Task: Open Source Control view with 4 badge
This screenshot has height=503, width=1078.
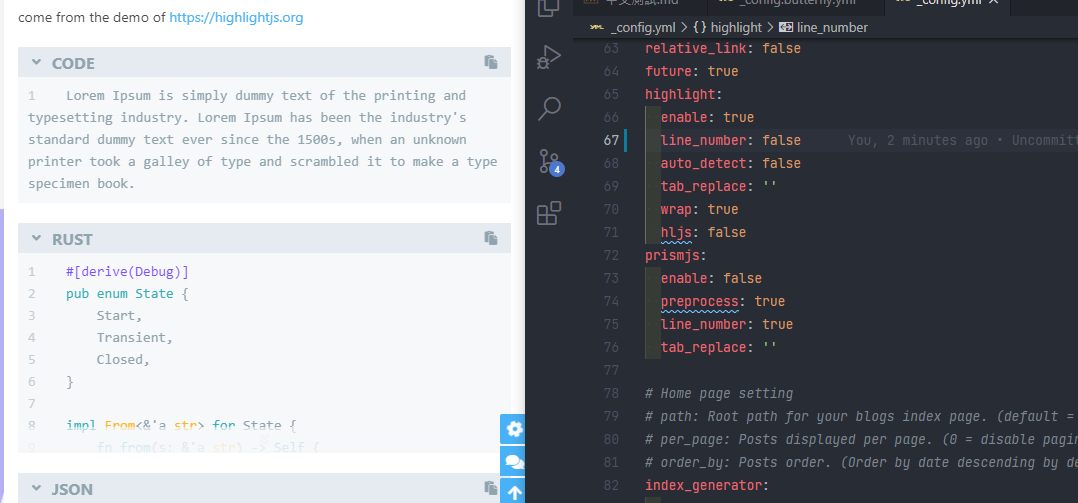Action: coord(550,161)
